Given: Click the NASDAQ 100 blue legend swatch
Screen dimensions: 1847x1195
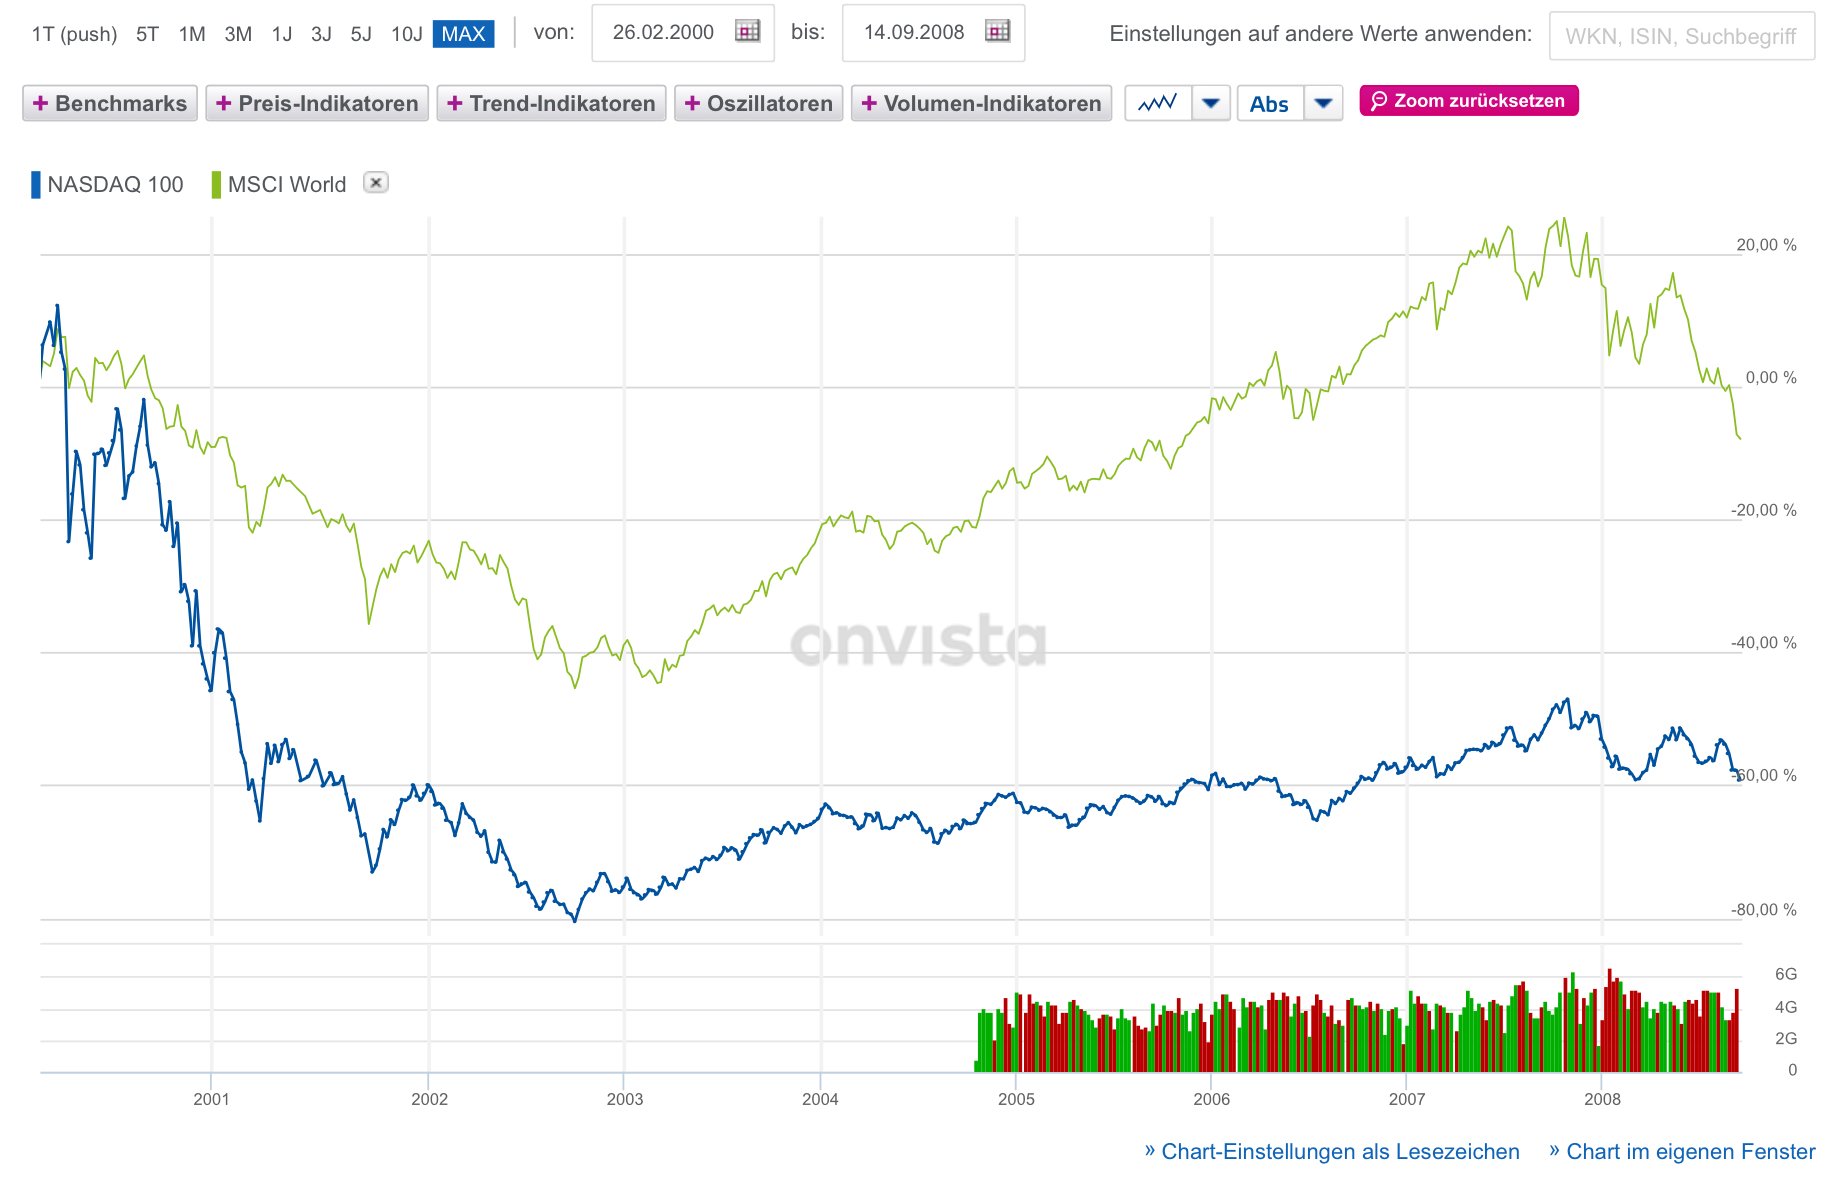Looking at the screenshot, I should coord(36,184).
